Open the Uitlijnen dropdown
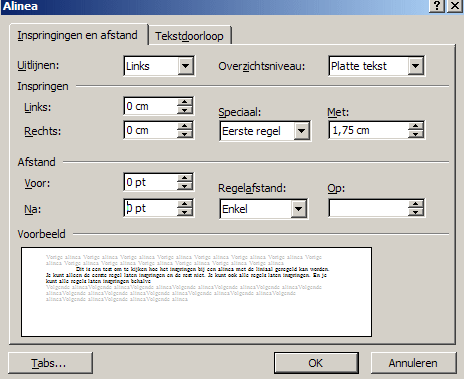 pyautogui.click(x=185, y=66)
